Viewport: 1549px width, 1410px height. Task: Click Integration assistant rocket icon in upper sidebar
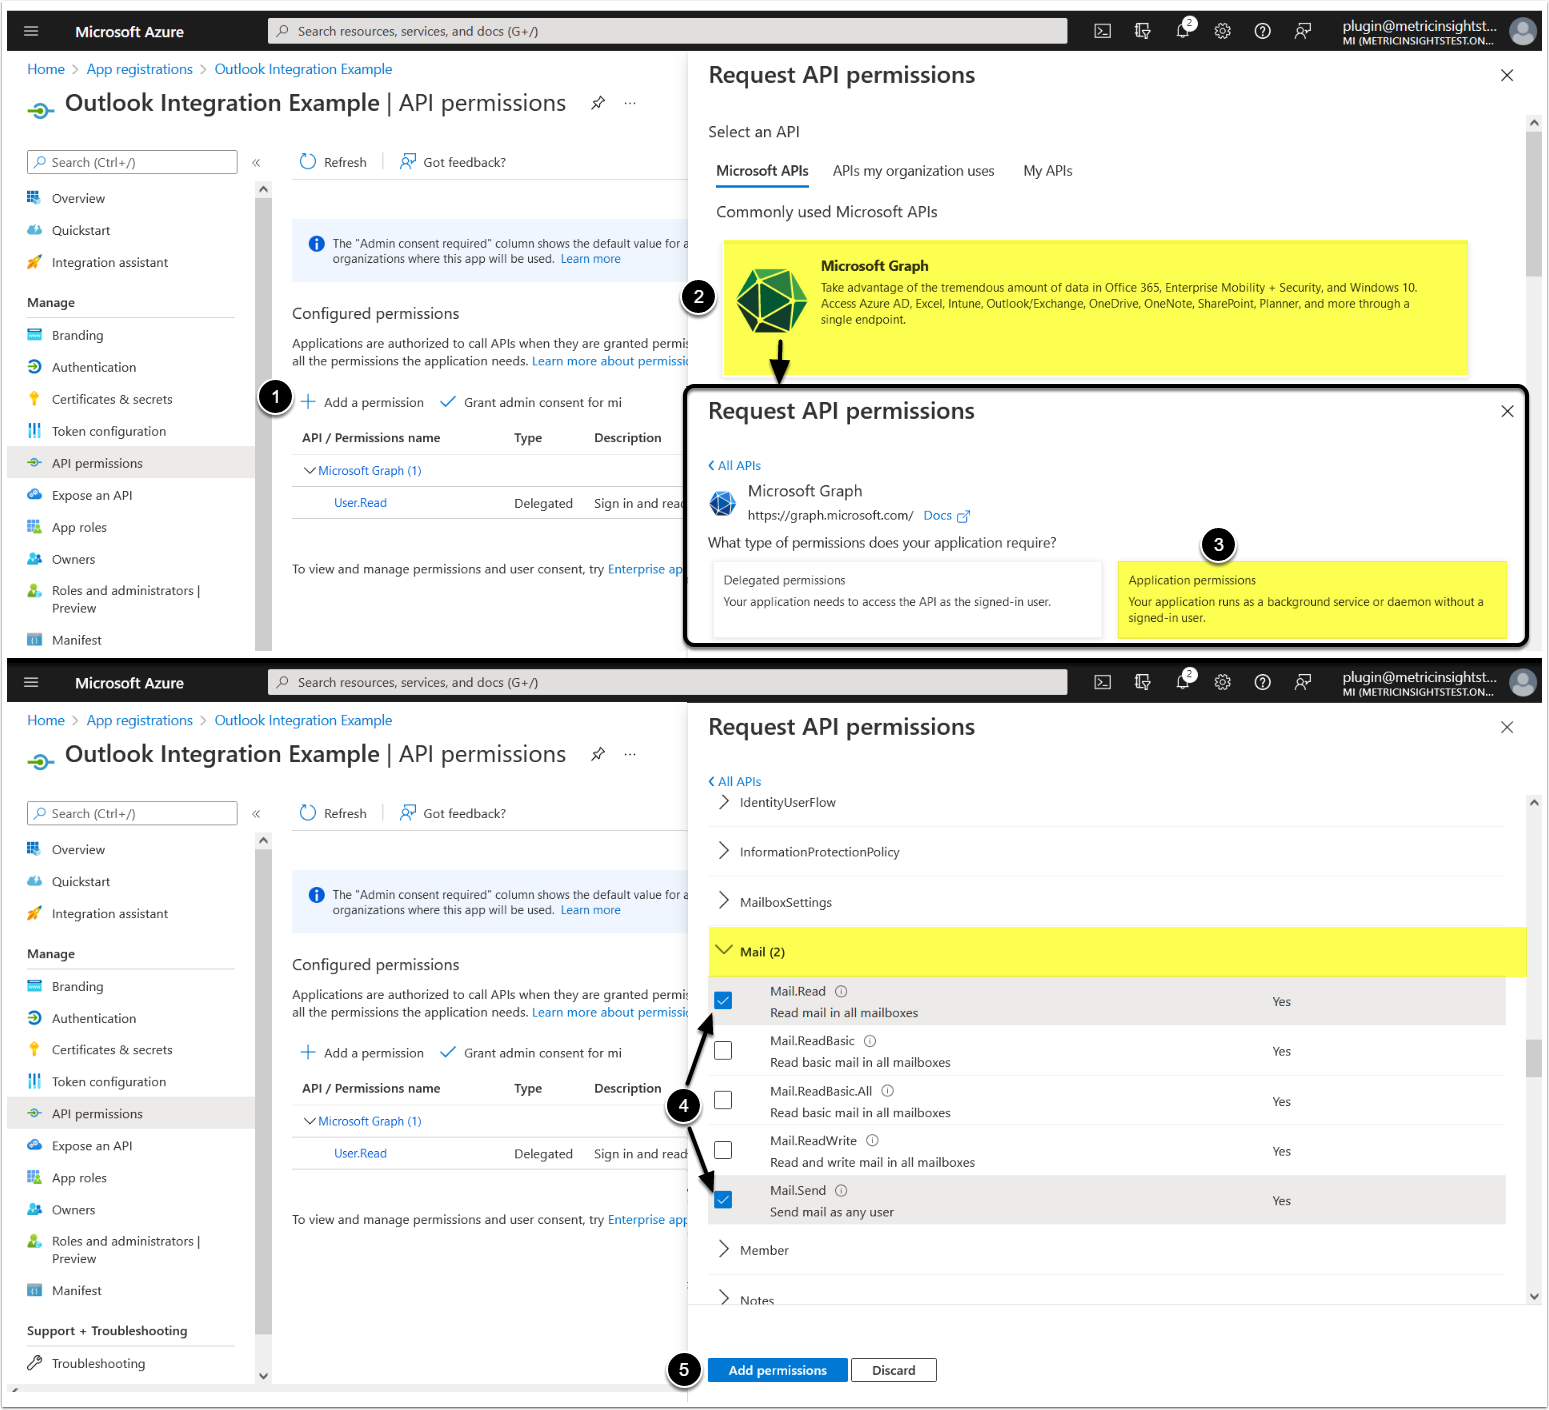point(34,262)
